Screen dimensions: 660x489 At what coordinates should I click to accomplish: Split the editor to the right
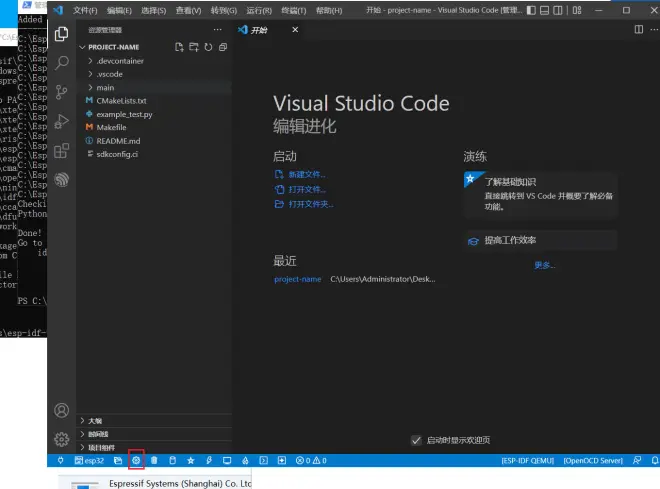click(x=639, y=29)
